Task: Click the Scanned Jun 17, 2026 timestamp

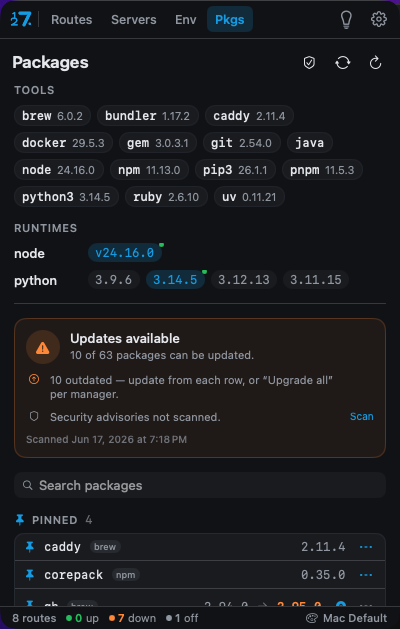Action: pyautogui.click(x=106, y=439)
